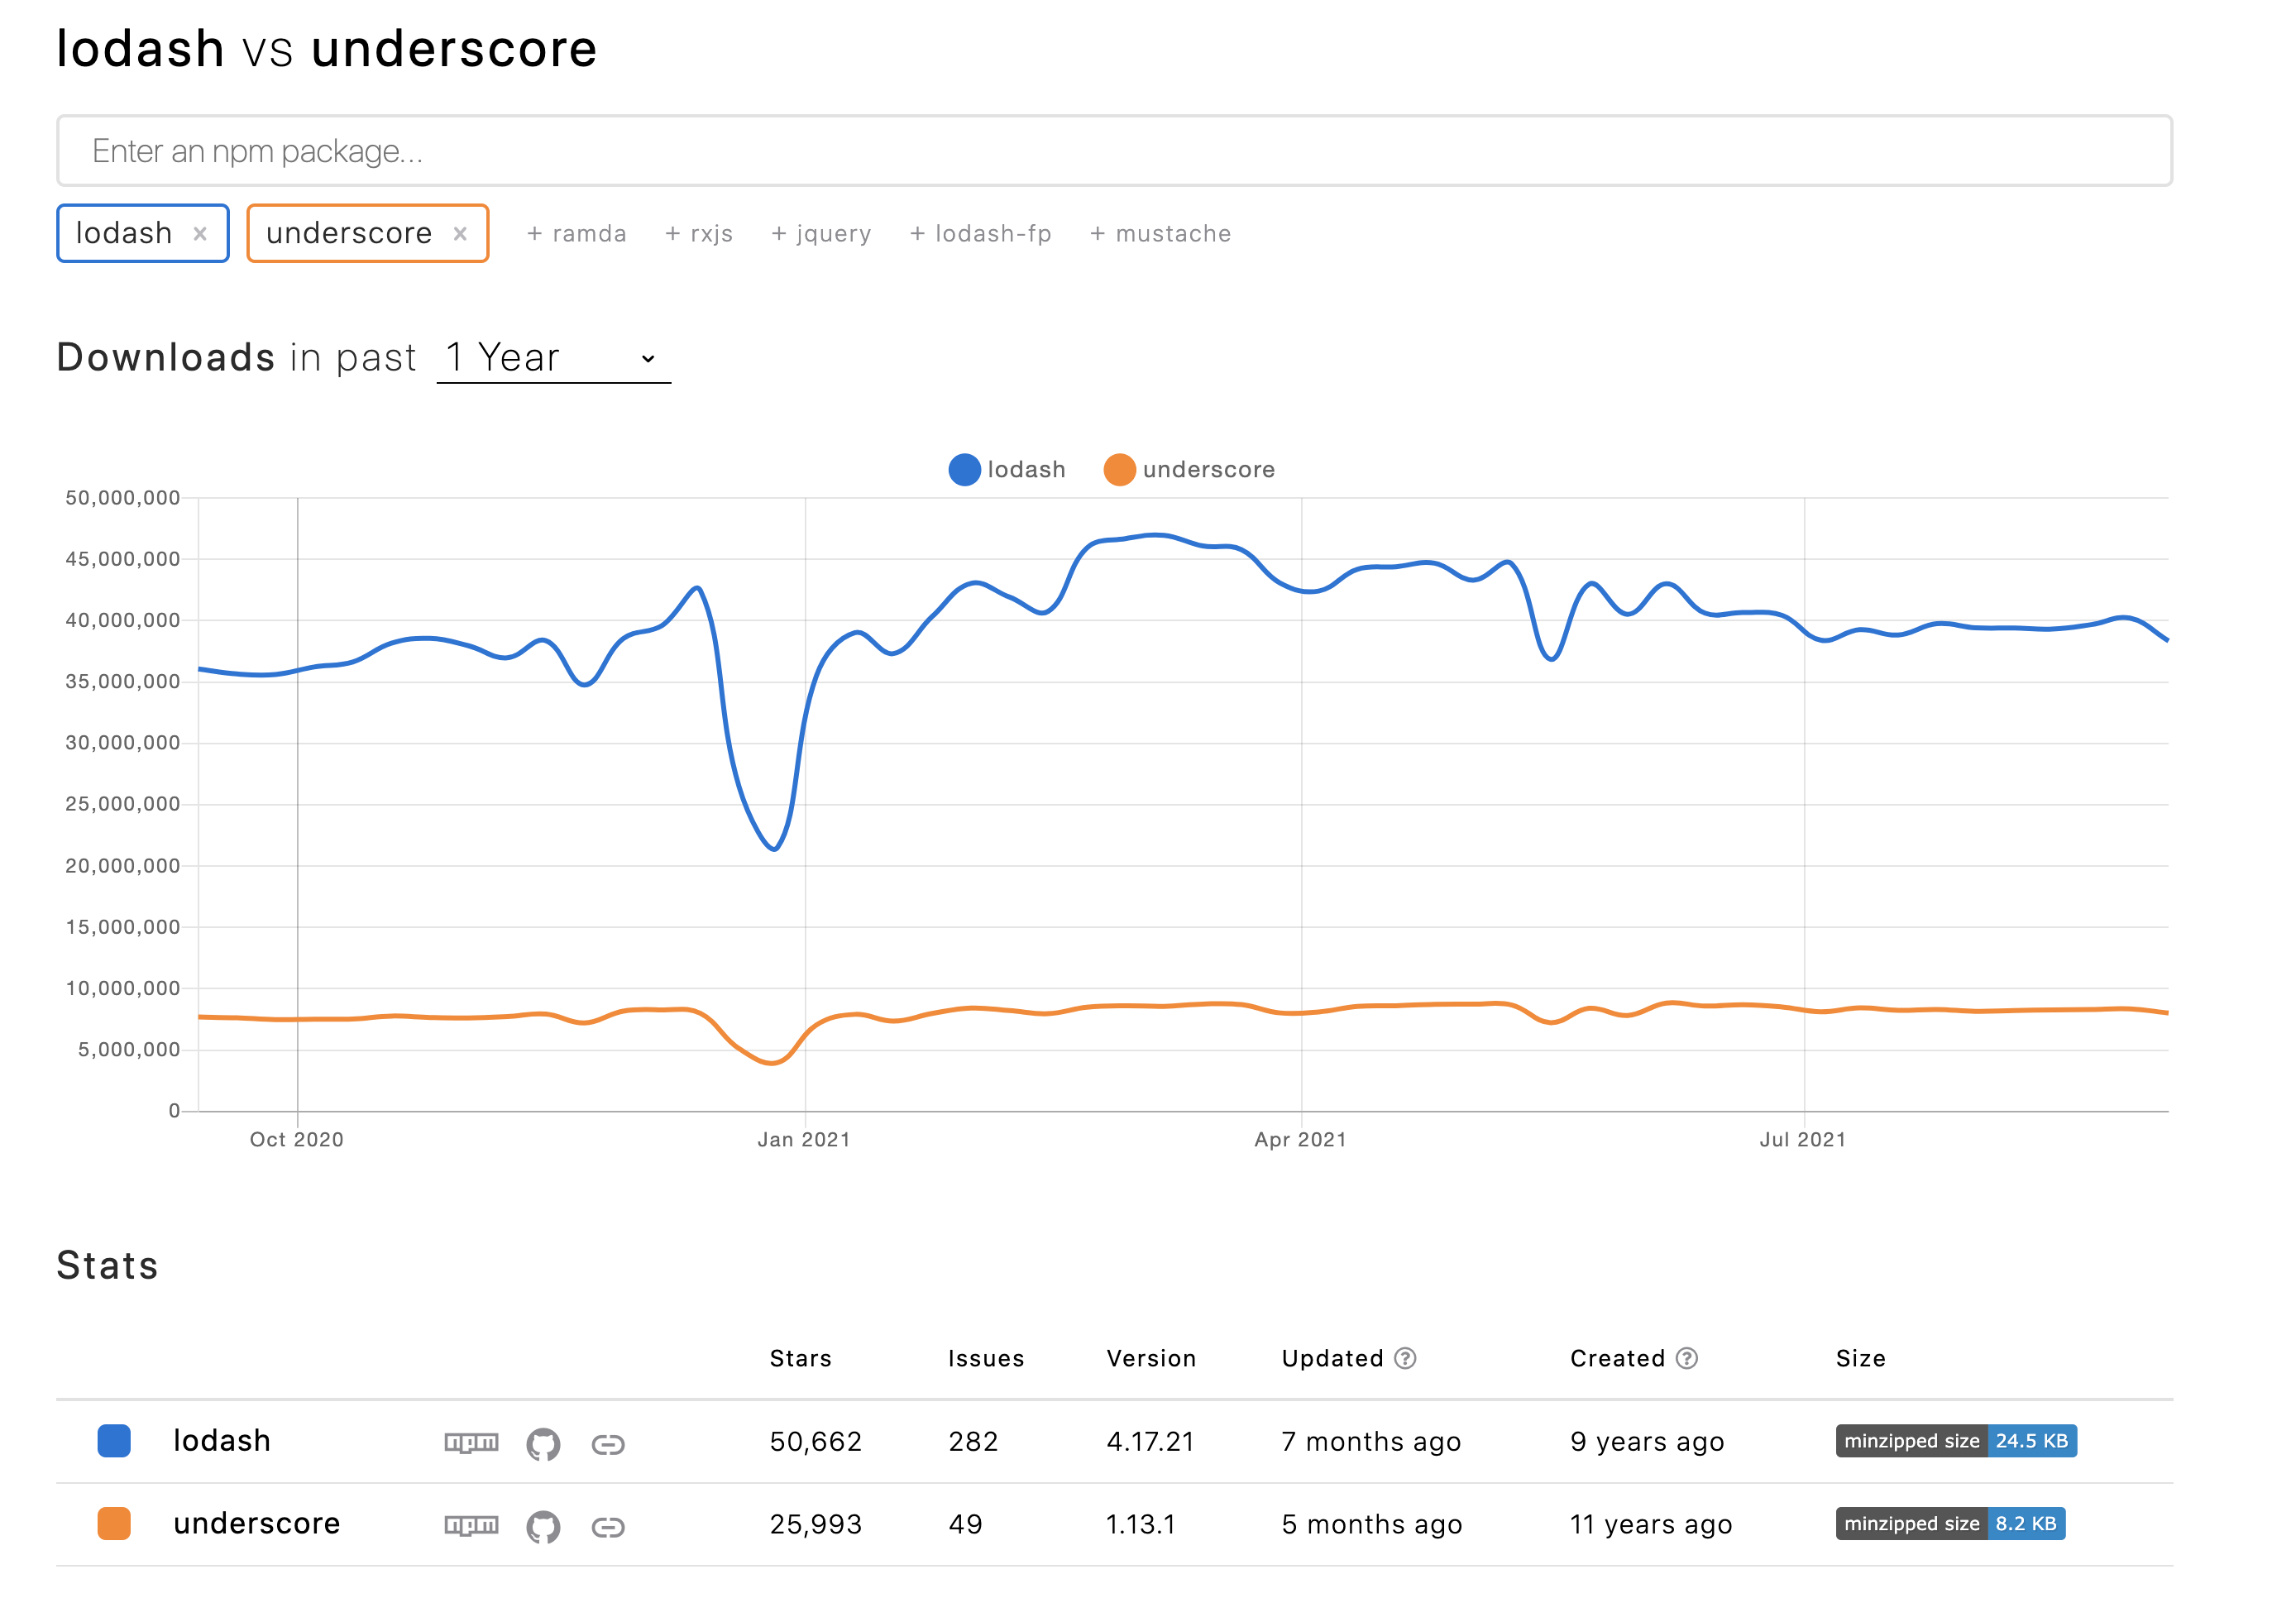Remove lodash package with its x
Viewport: 2296px width, 1598px height.
200,233
